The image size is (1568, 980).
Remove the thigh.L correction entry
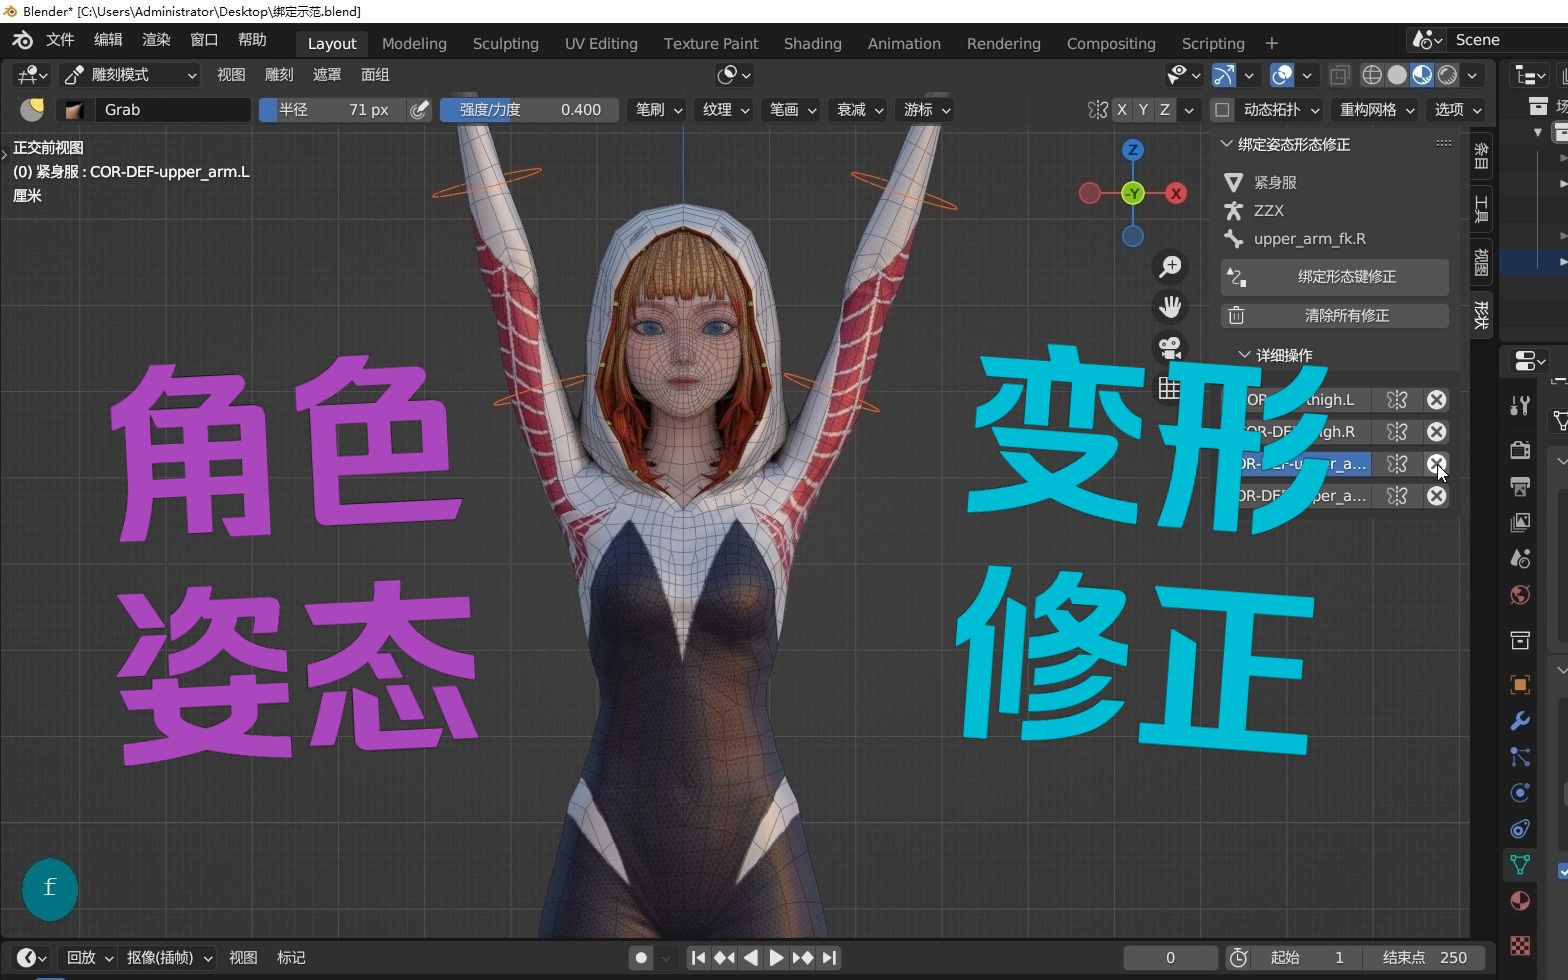[x=1437, y=400]
